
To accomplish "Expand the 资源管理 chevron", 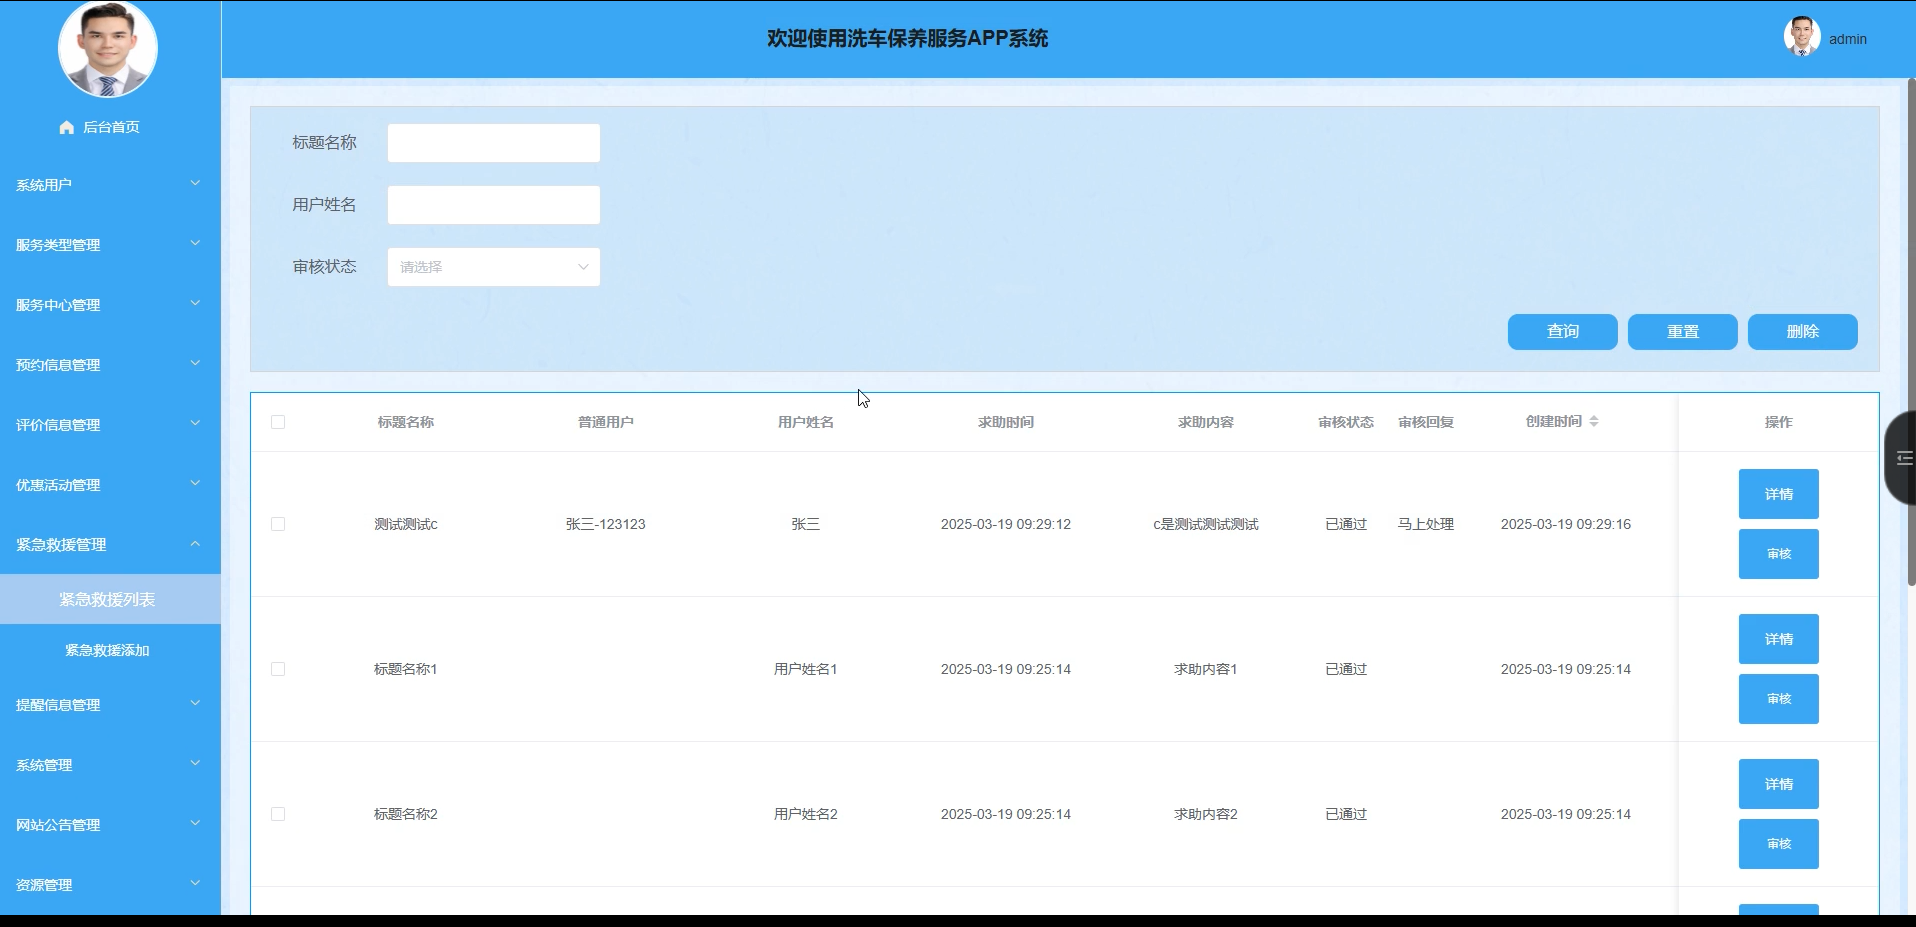I will click(x=195, y=884).
